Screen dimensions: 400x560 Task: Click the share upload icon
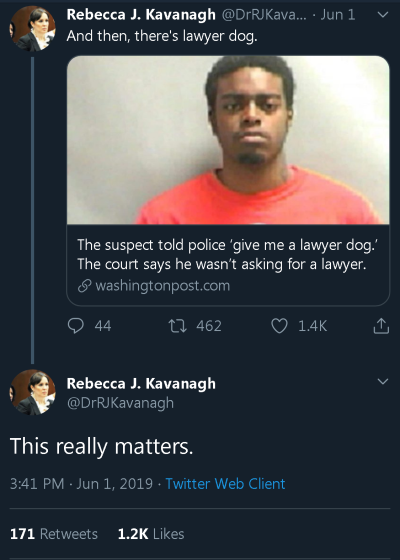click(x=381, y=326)
